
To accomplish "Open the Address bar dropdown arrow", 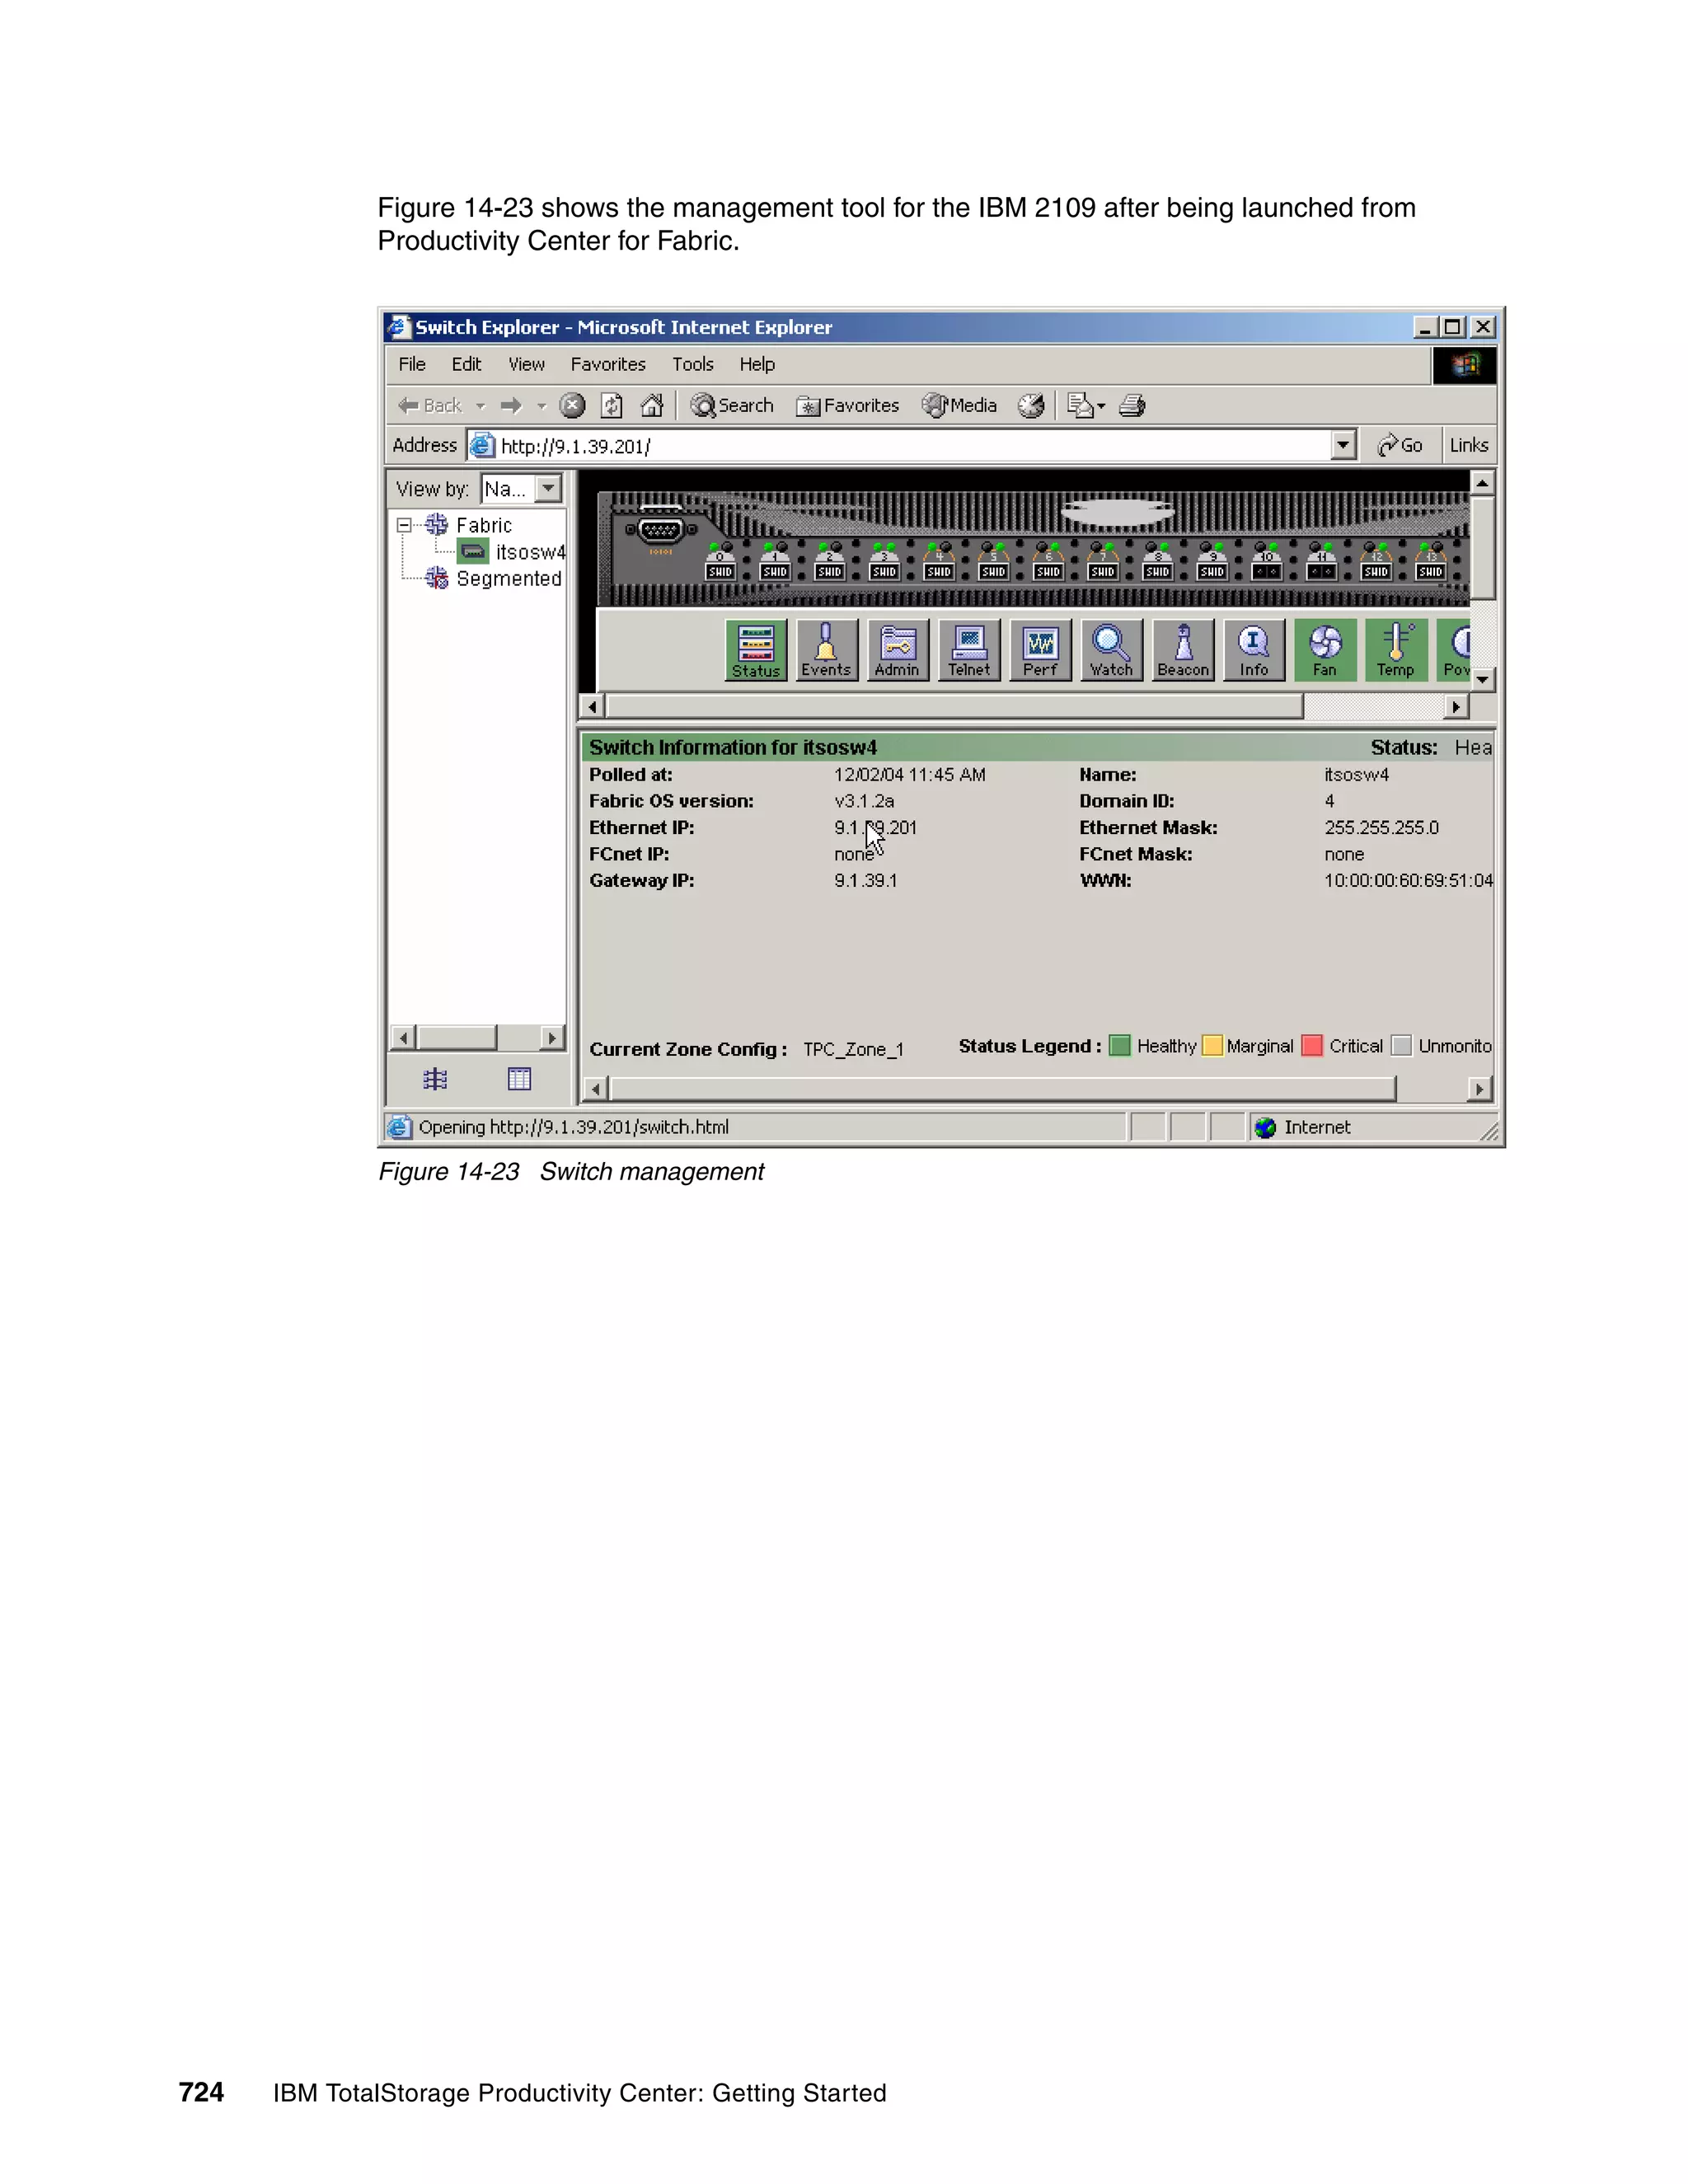I will [x=1343, y=445].
